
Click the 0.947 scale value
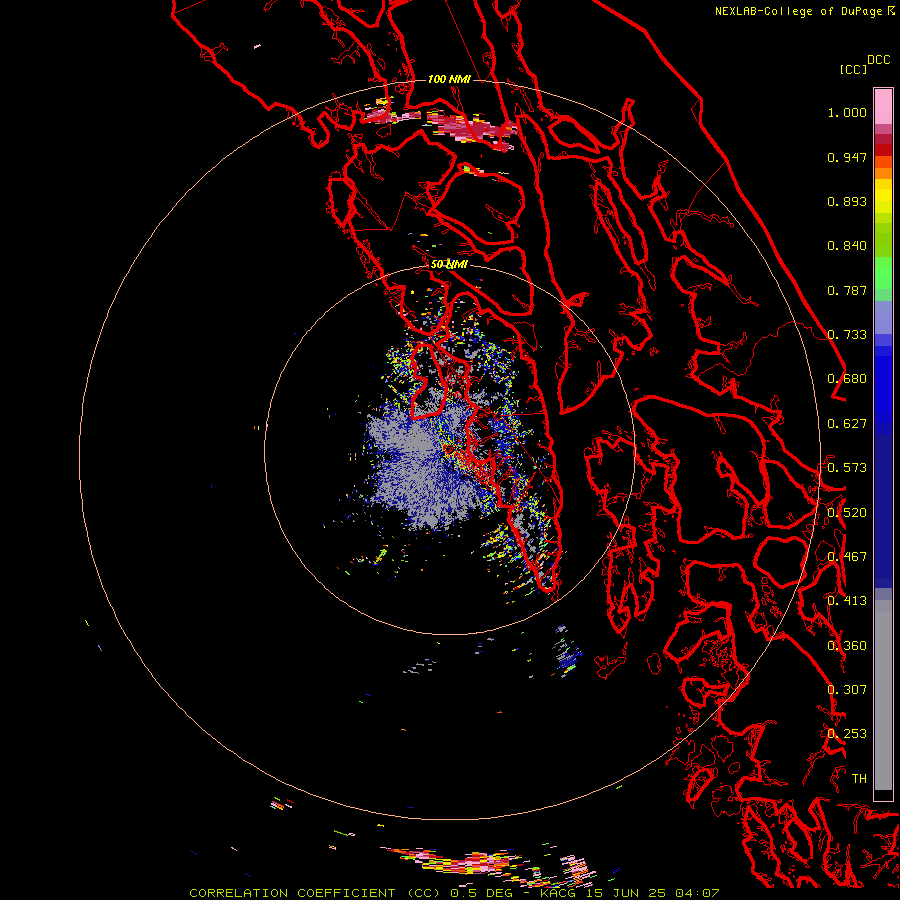847,157
